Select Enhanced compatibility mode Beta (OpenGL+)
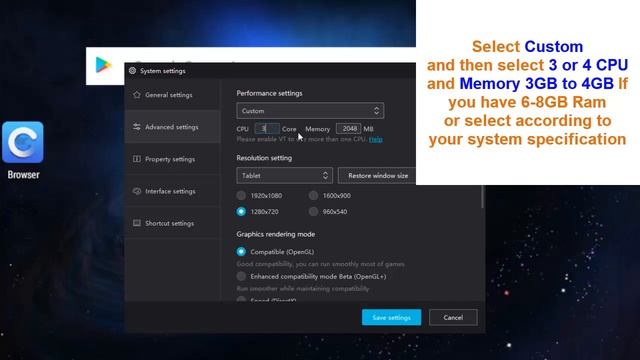The width and height of the screenshot is (640, 360). tap(241, 276)
